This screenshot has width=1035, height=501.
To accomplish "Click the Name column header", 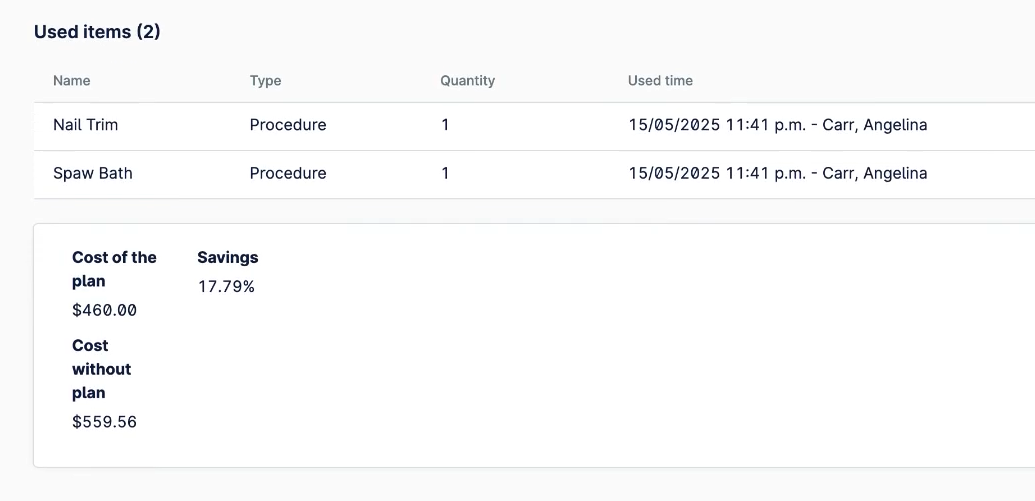I will point(72,80).
